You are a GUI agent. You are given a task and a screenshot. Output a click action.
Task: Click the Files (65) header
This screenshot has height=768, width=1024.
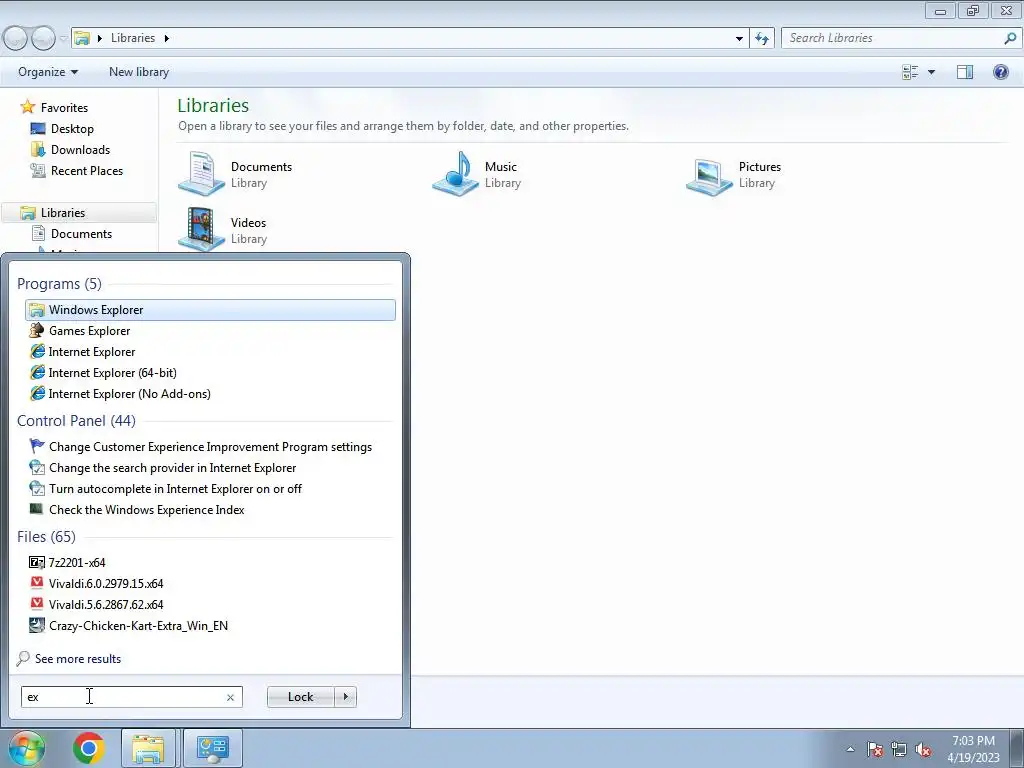pyautogui.click(x=46, y=536)
